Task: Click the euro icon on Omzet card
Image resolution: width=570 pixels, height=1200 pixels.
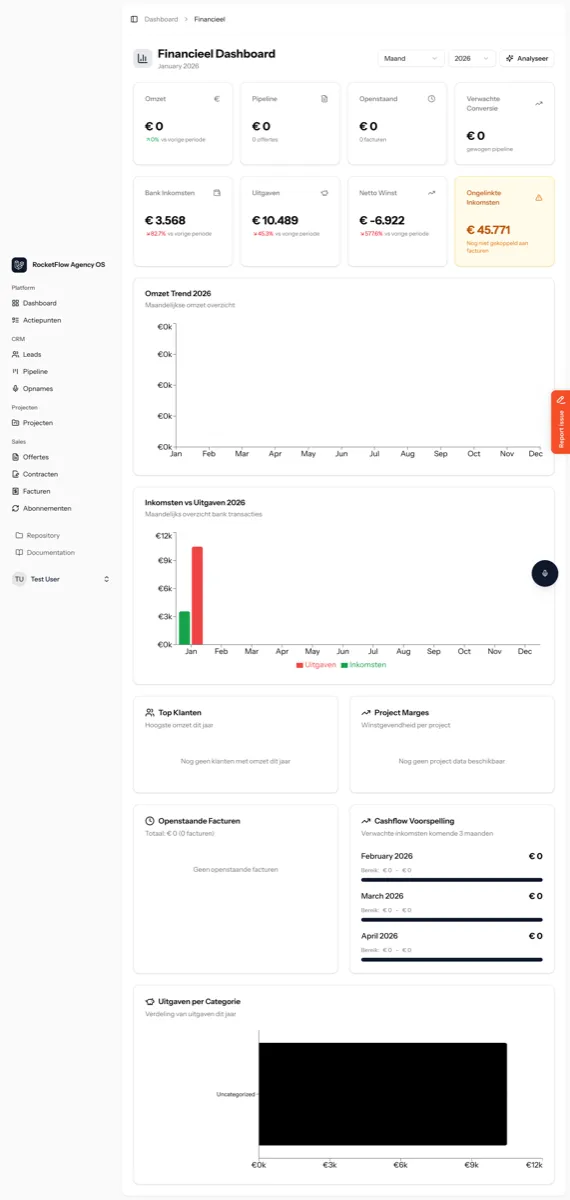Action: pyautogui.click(x=216, y=99)
